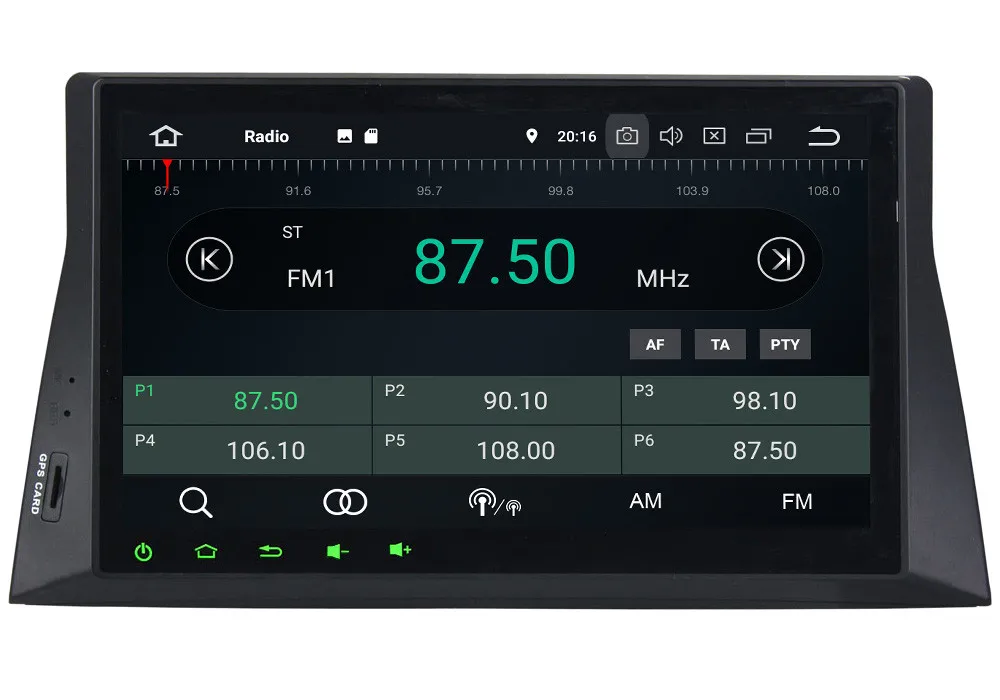Go to the home screen via top house icon
Screen dimensions: 1000x700
pos(166,136)
